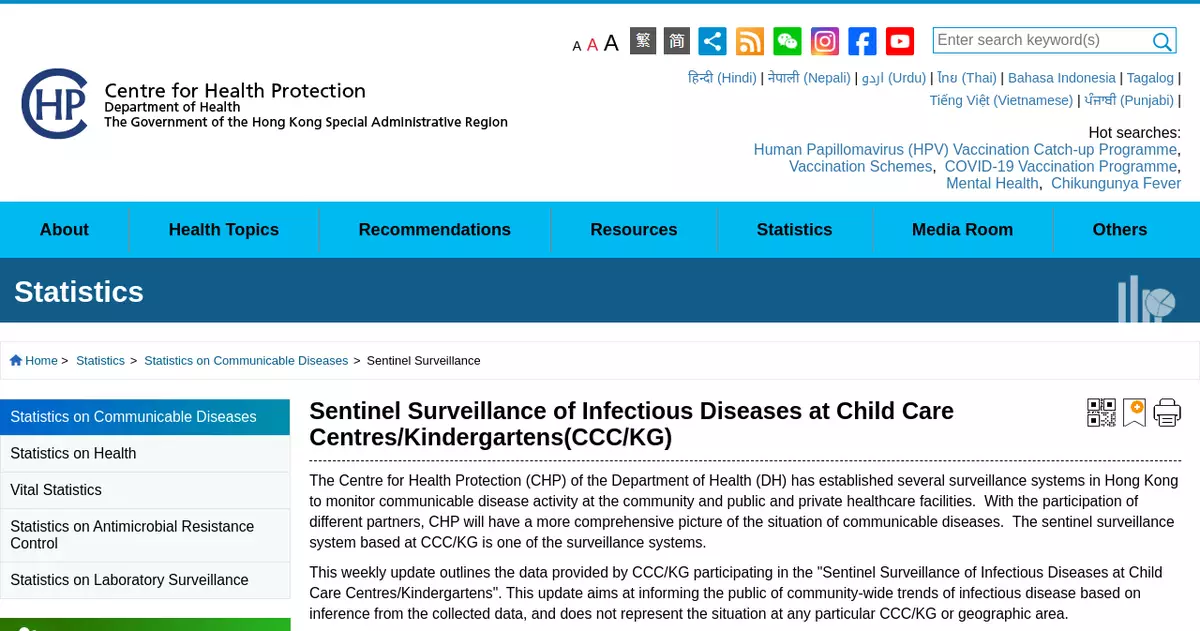Expand the Health Topics menu
This screenshot has height=631, width=1200.
[x=223, y=230]
